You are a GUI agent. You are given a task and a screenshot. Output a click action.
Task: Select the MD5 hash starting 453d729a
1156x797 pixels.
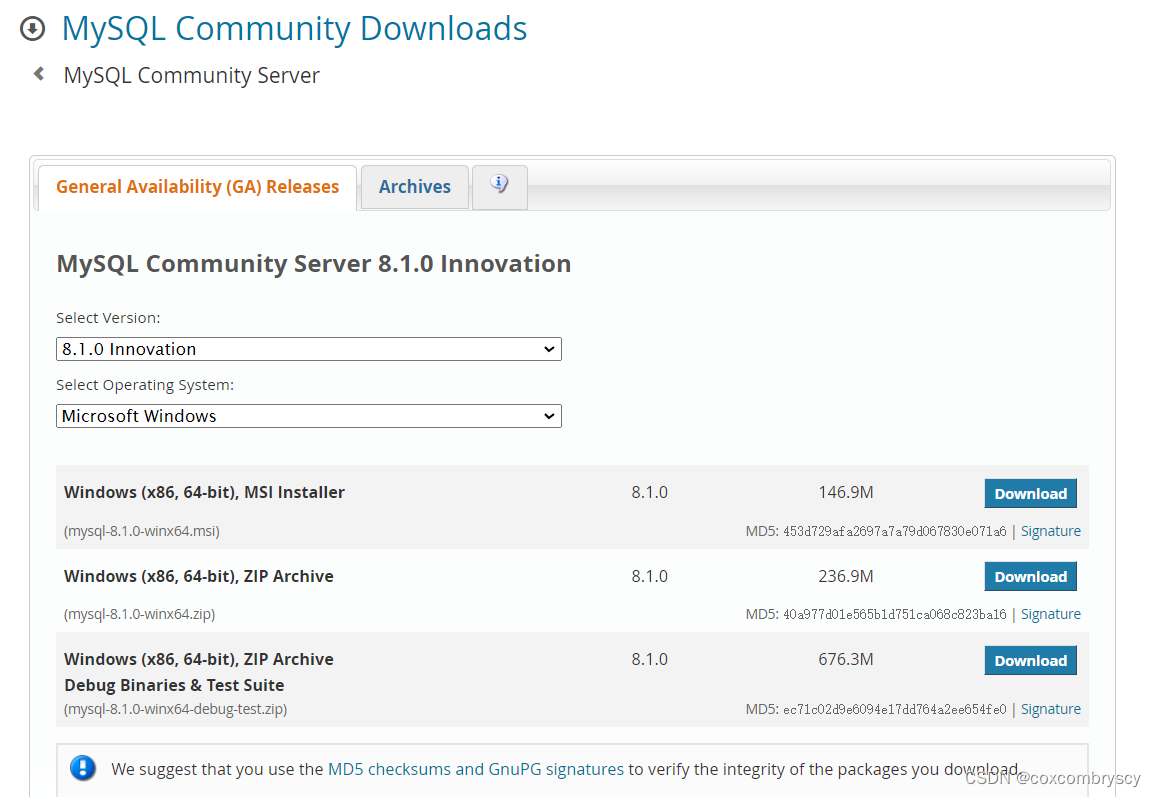tap(894, 532)
